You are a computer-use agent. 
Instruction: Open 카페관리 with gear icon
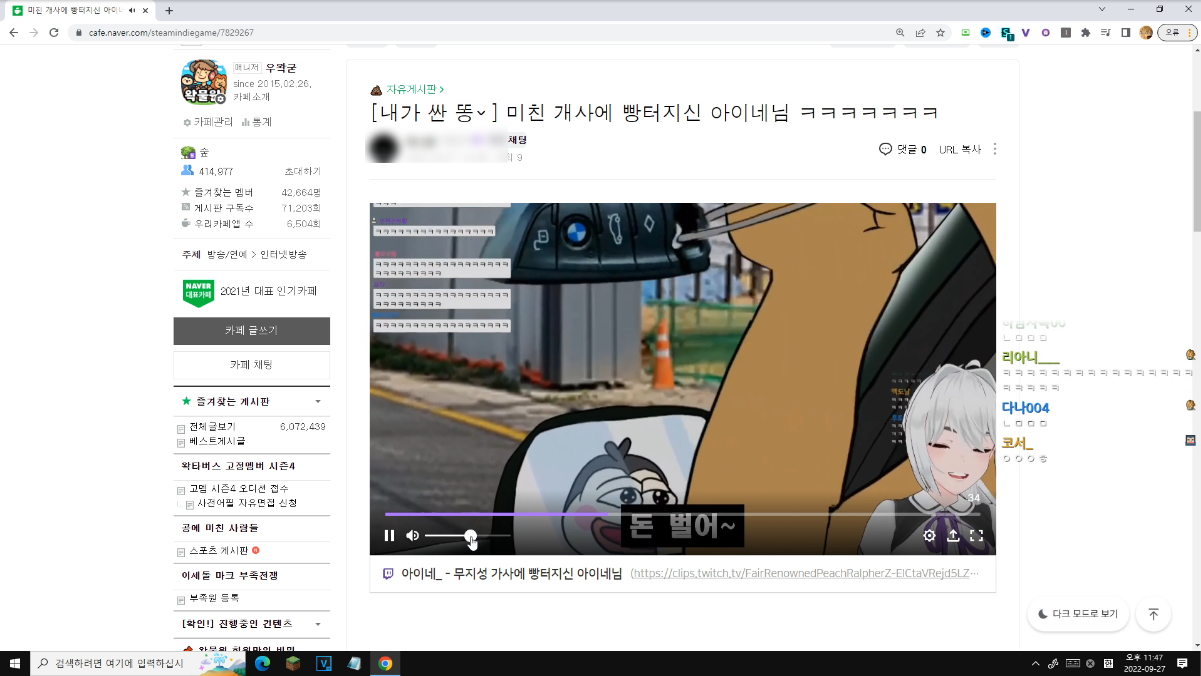[207, 122]
